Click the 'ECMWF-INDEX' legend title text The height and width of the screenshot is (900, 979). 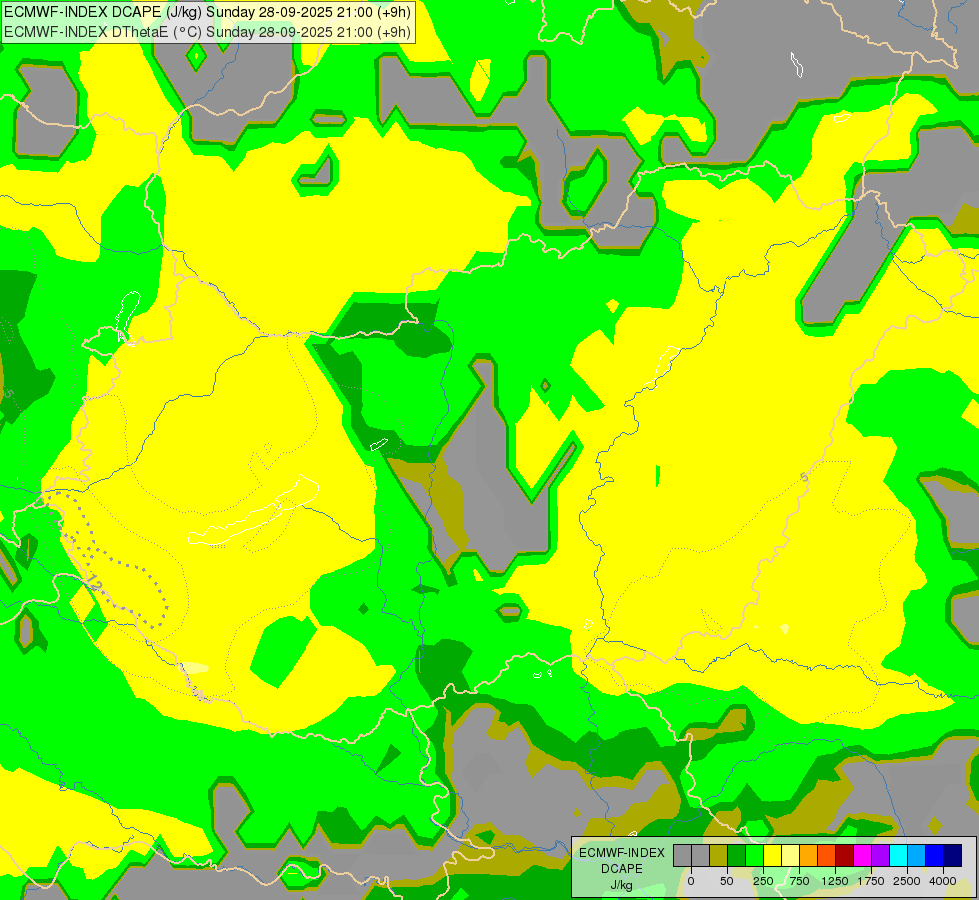point(622,853)
